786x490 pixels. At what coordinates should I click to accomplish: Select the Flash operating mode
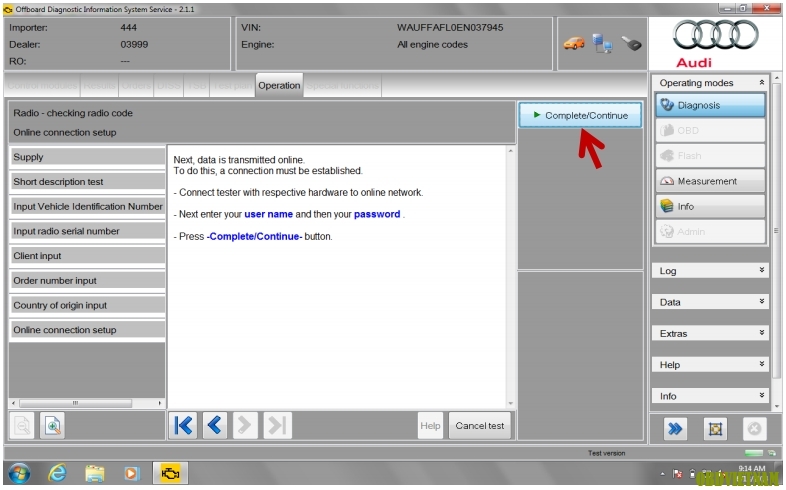pos(710,156)
